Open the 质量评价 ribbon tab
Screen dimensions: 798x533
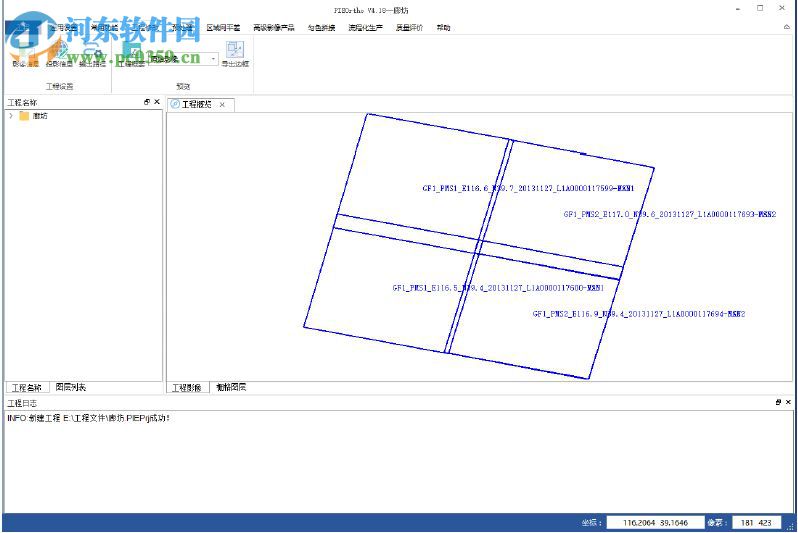(409, 27)
